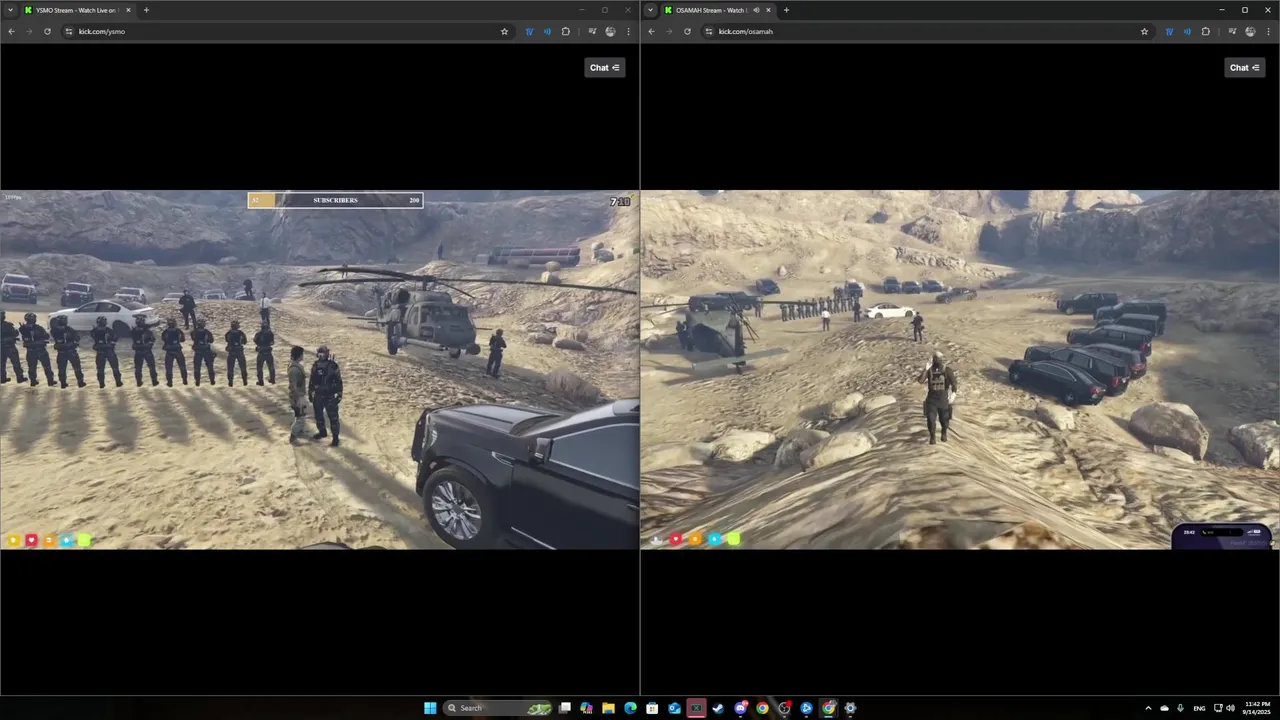Bookmark the kick.com/ysmo page with star
Screen dimensions: 1280x720
(x=504, y=31)
